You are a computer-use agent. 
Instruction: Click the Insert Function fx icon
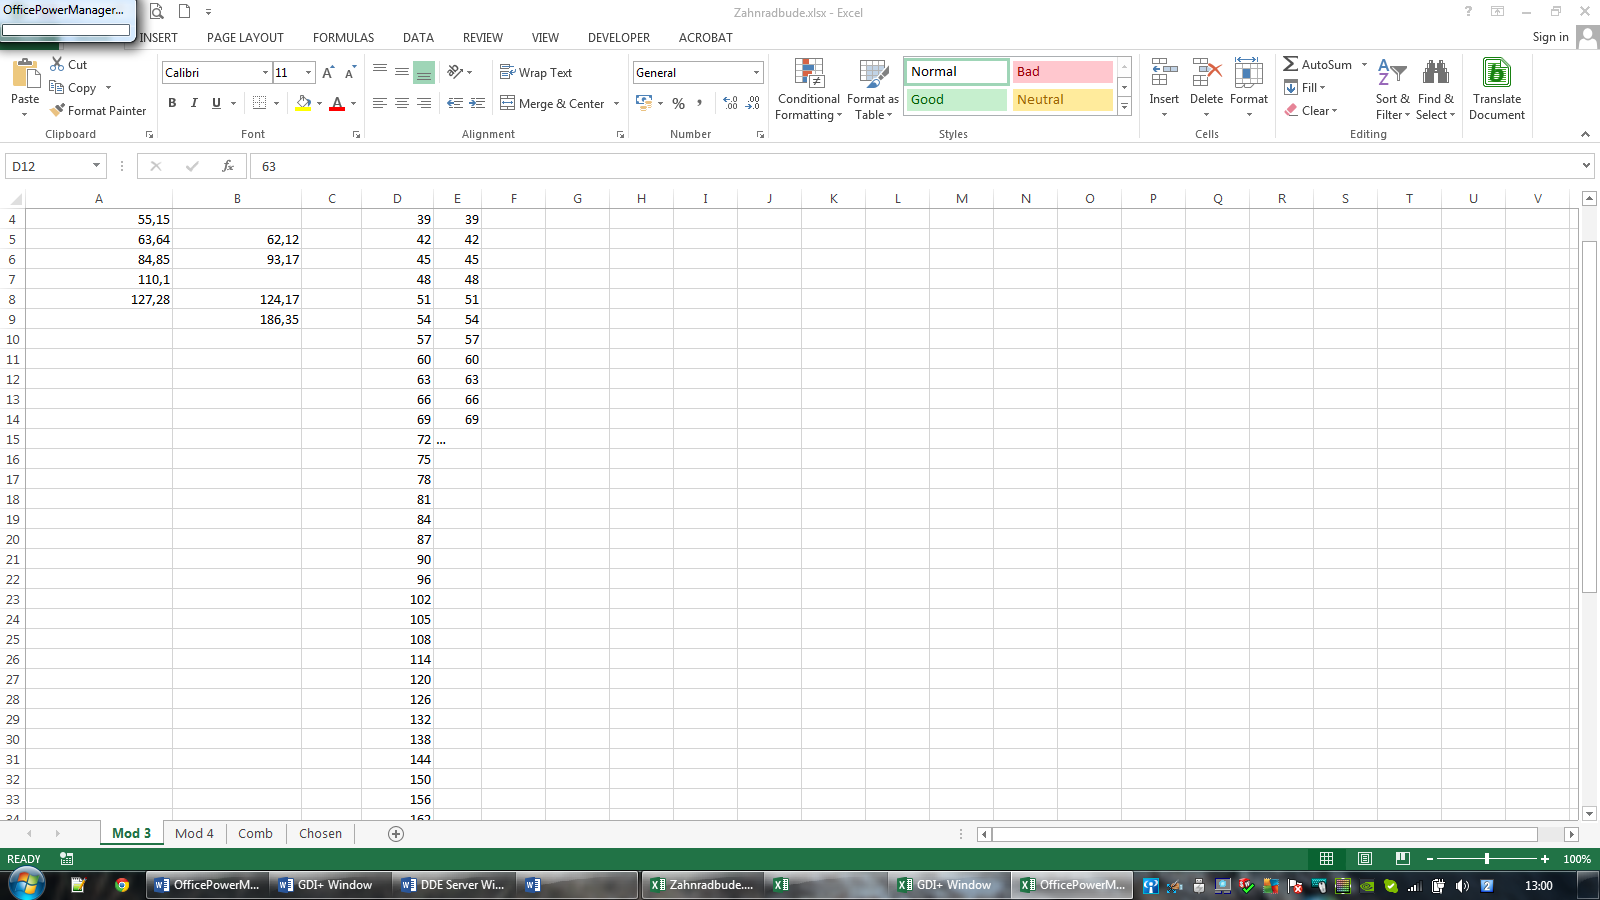228,166
